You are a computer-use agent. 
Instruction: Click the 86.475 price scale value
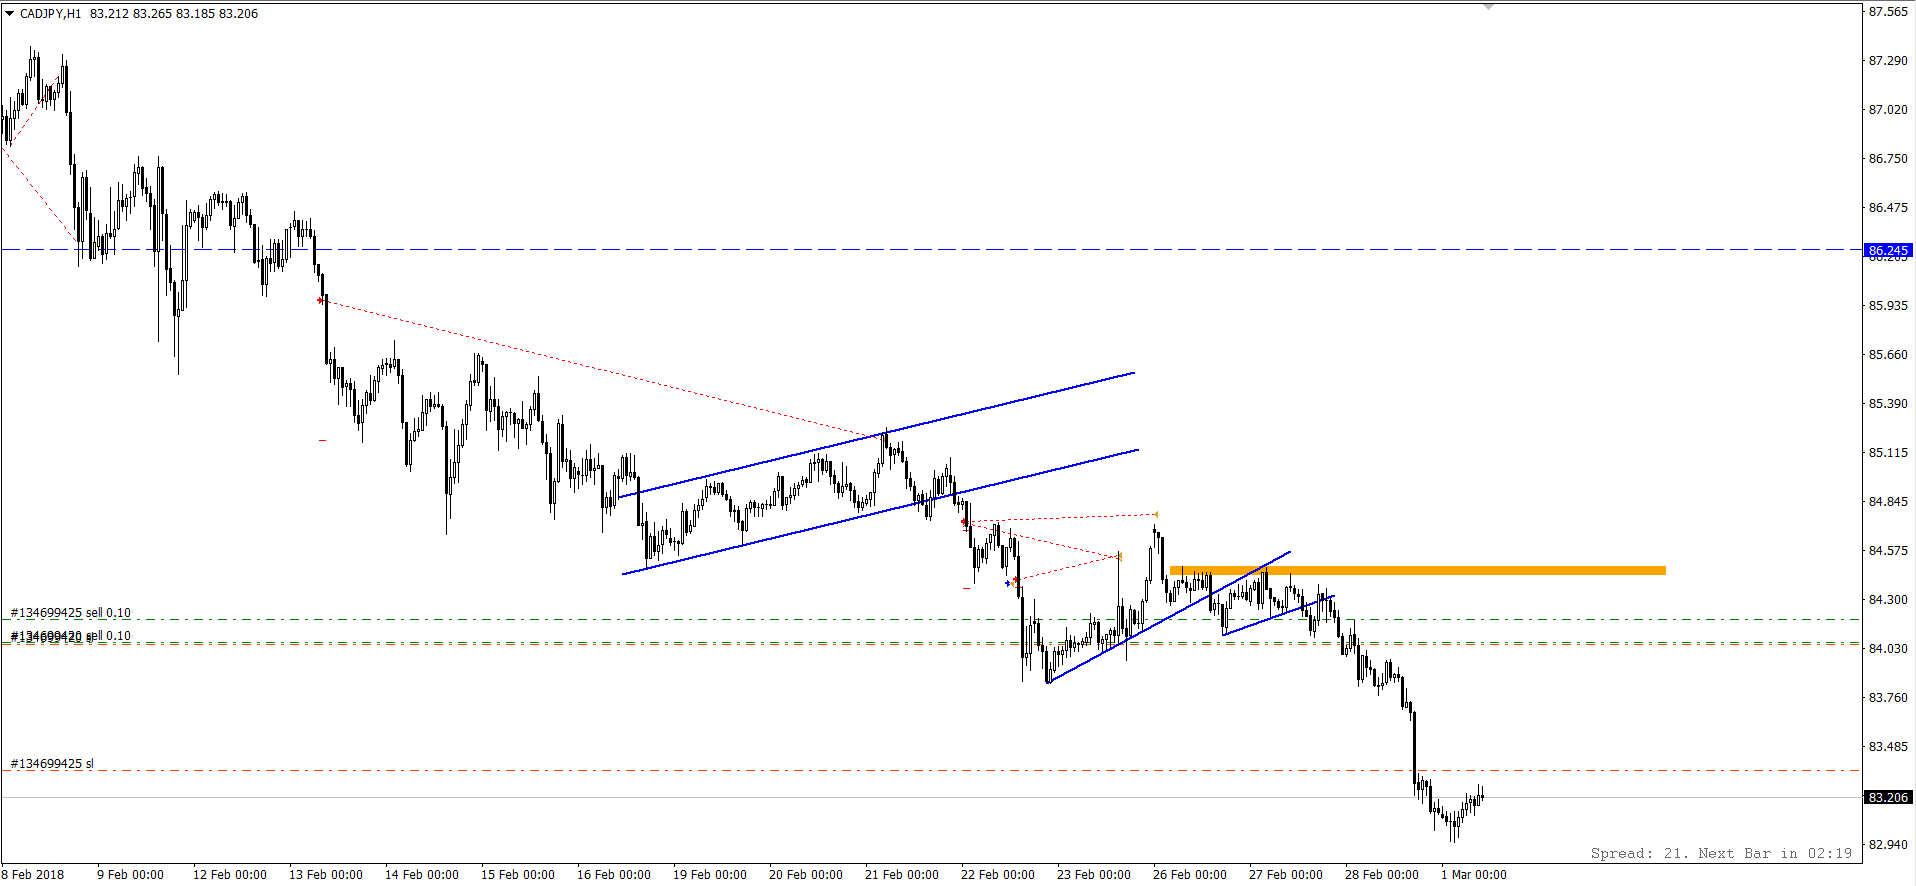1888,208
